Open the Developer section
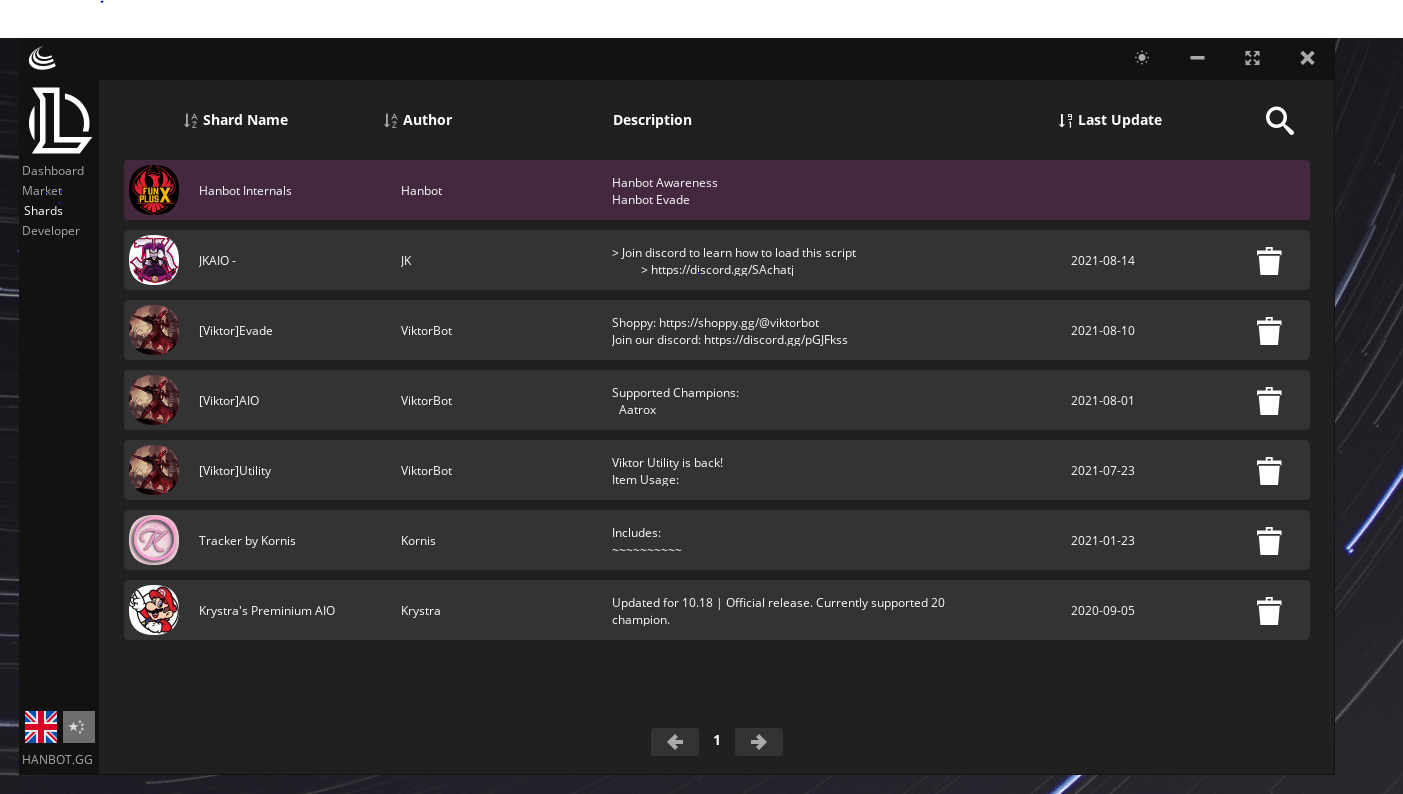Image resolution: width=1403 pixels, height=794 pixels. 51,231
